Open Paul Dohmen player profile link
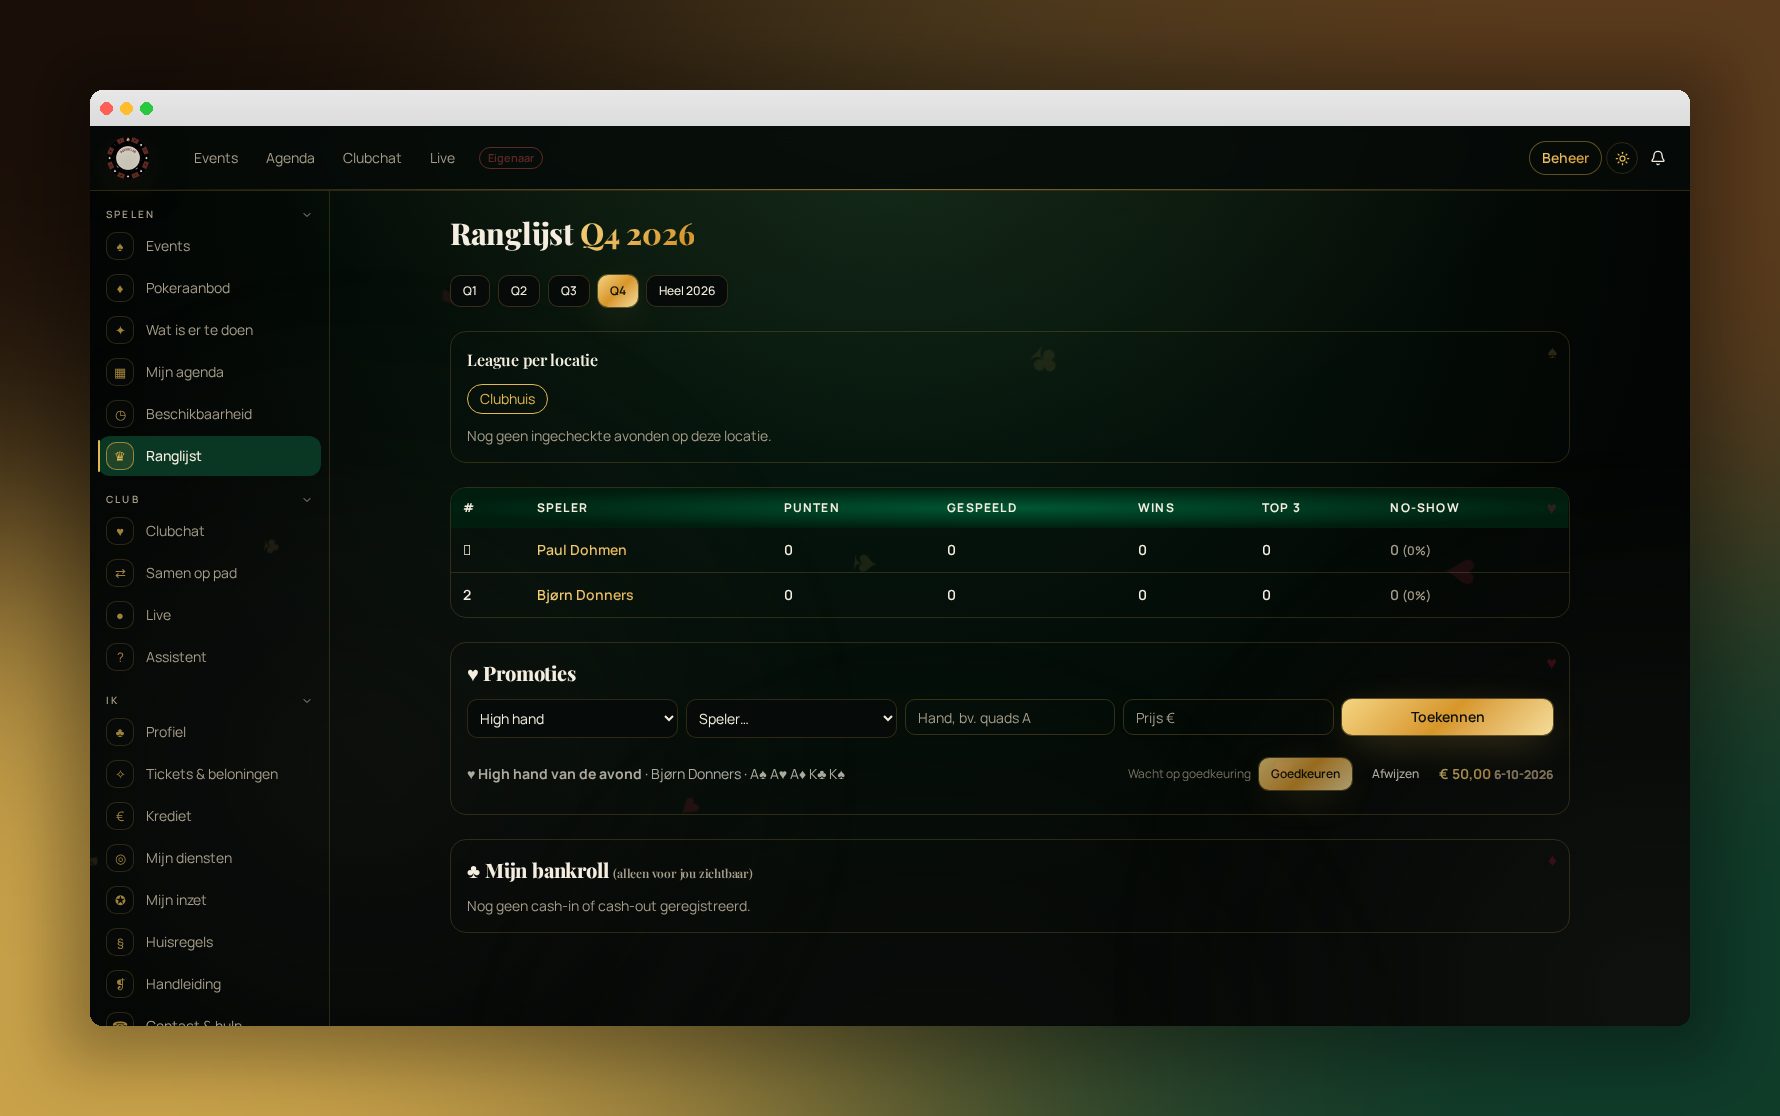Viewport: 1780px width, 1116px height. pos(582,550)
